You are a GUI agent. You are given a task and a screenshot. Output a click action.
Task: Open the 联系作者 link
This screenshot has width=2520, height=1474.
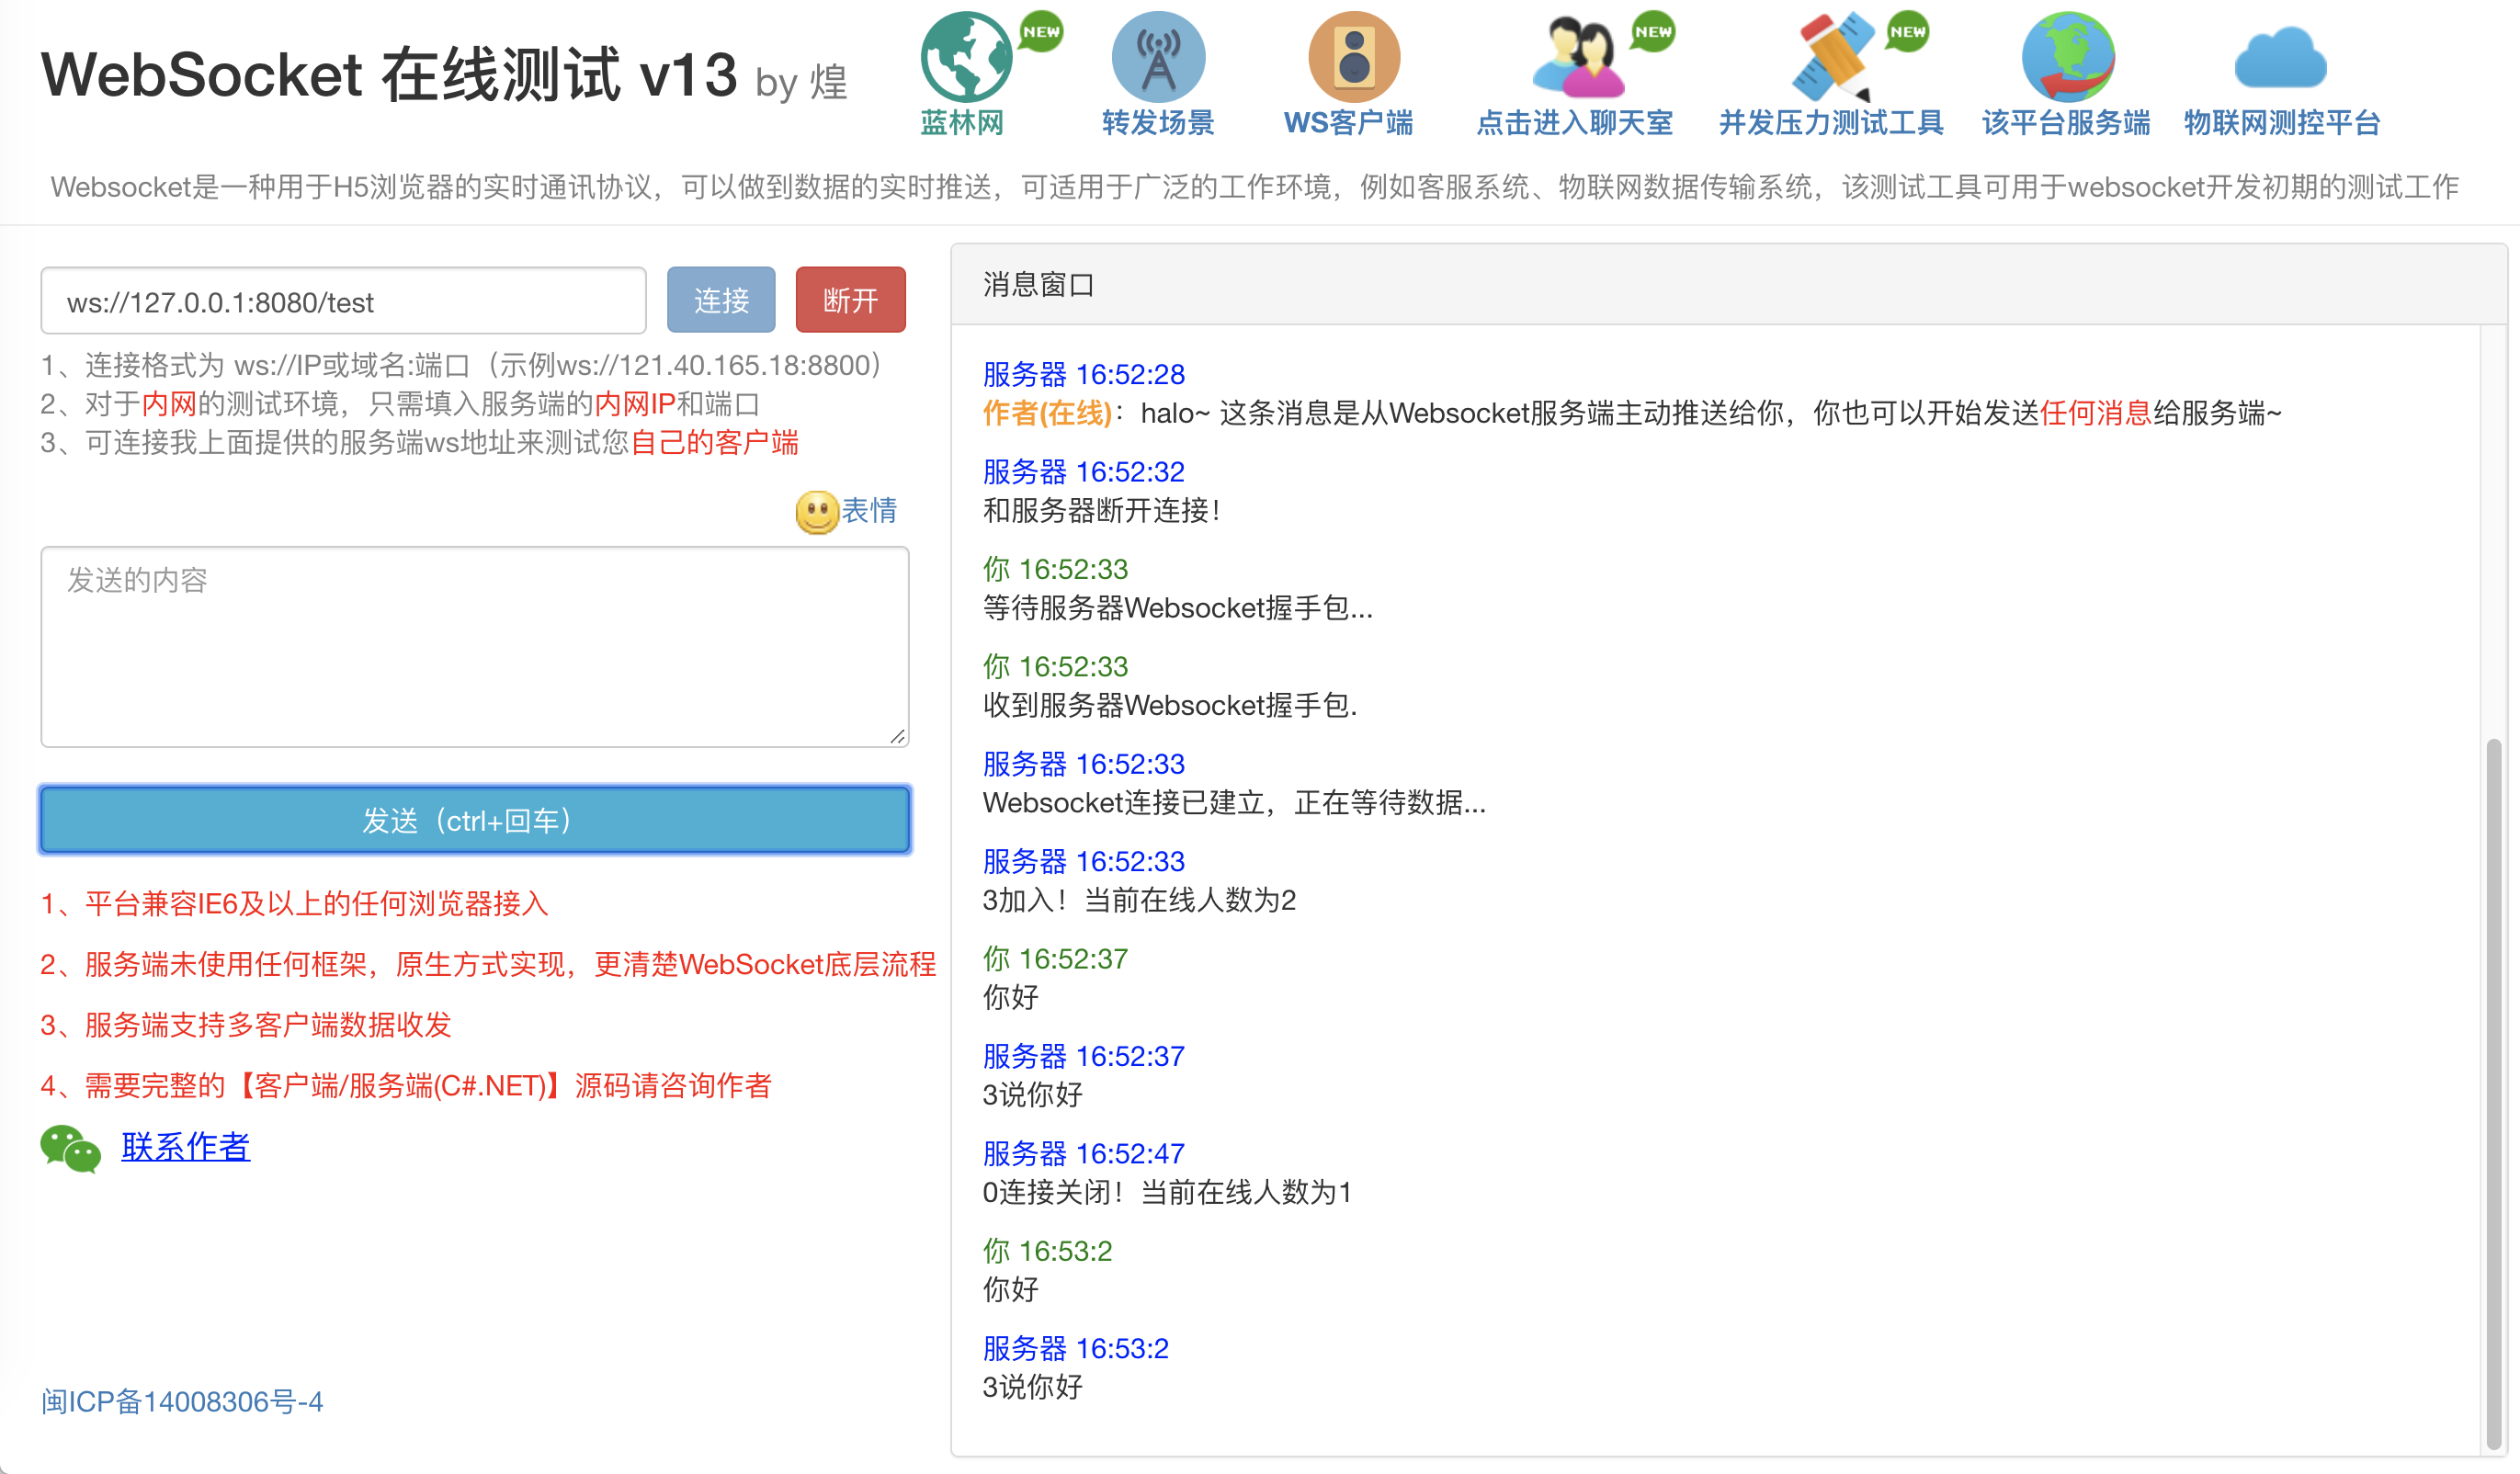[x=185, y=1147]
